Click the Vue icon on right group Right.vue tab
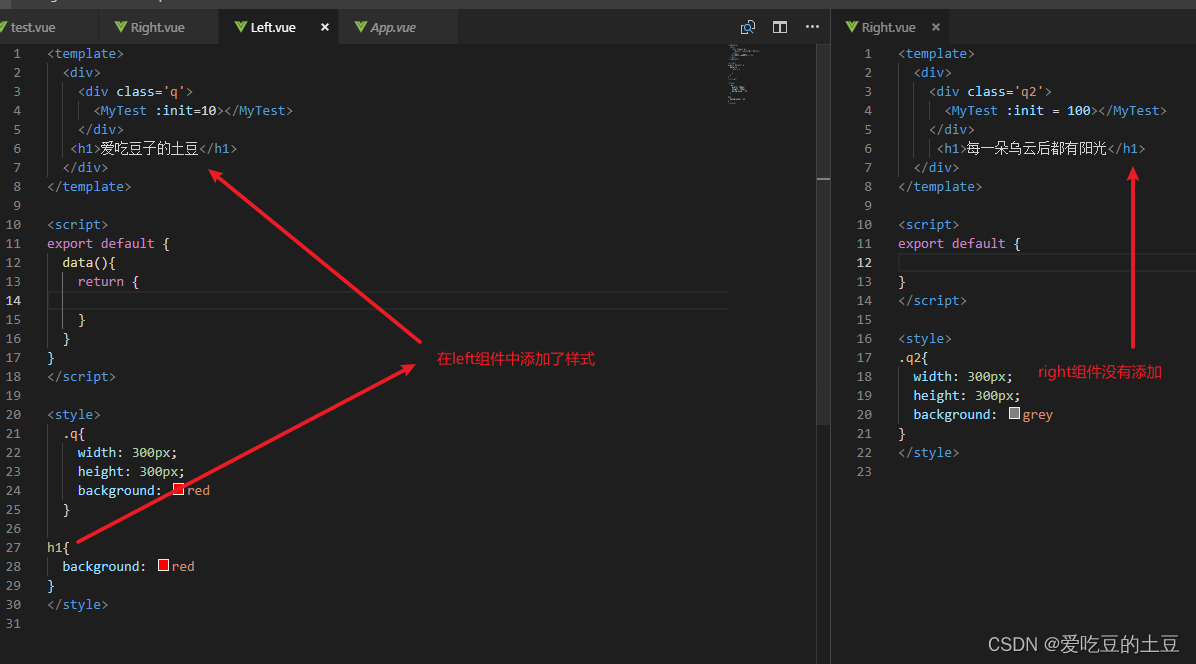Screen dimensions: 1196x664 coord(852,27)
